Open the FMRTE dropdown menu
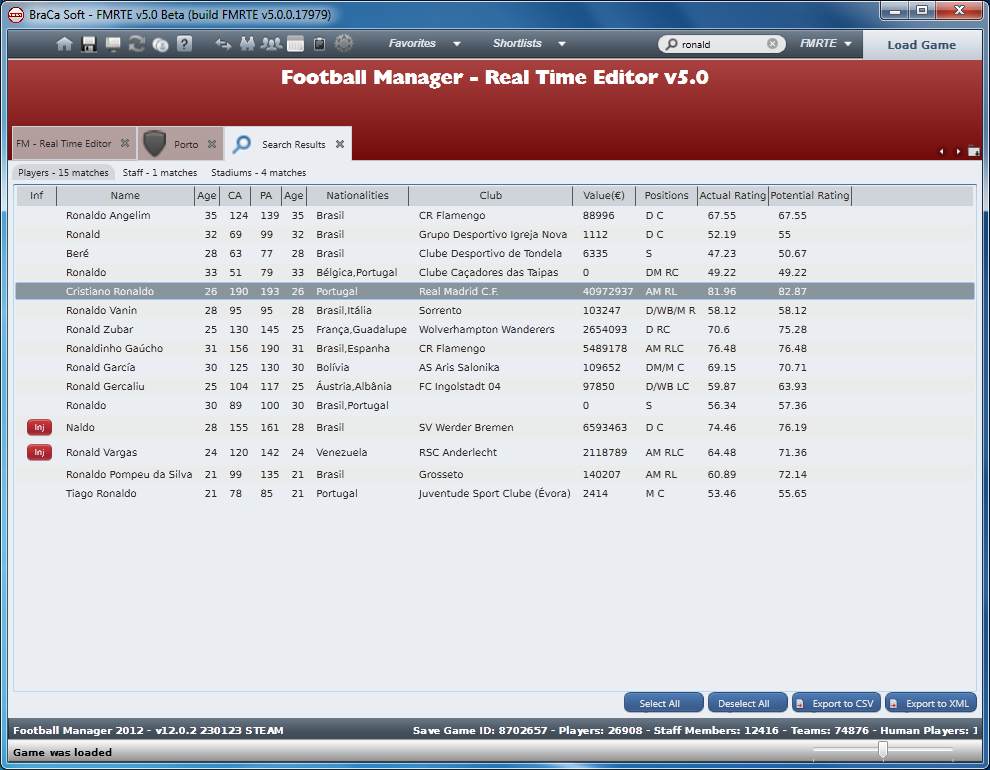Image resolution: width=990 pixels, height=770 pixels. 826,44
